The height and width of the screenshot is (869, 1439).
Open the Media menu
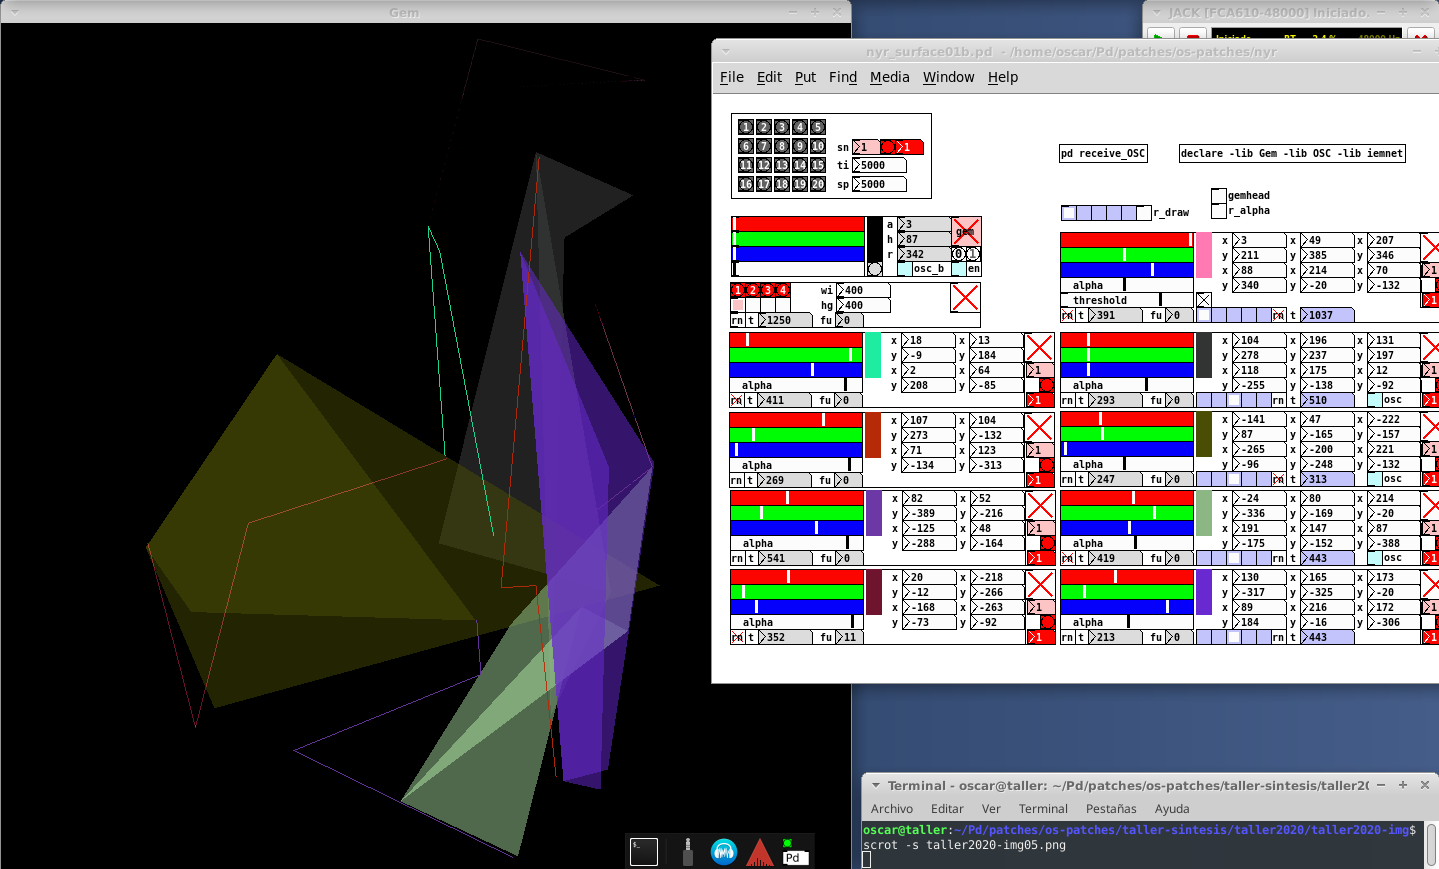pos(889,77)
